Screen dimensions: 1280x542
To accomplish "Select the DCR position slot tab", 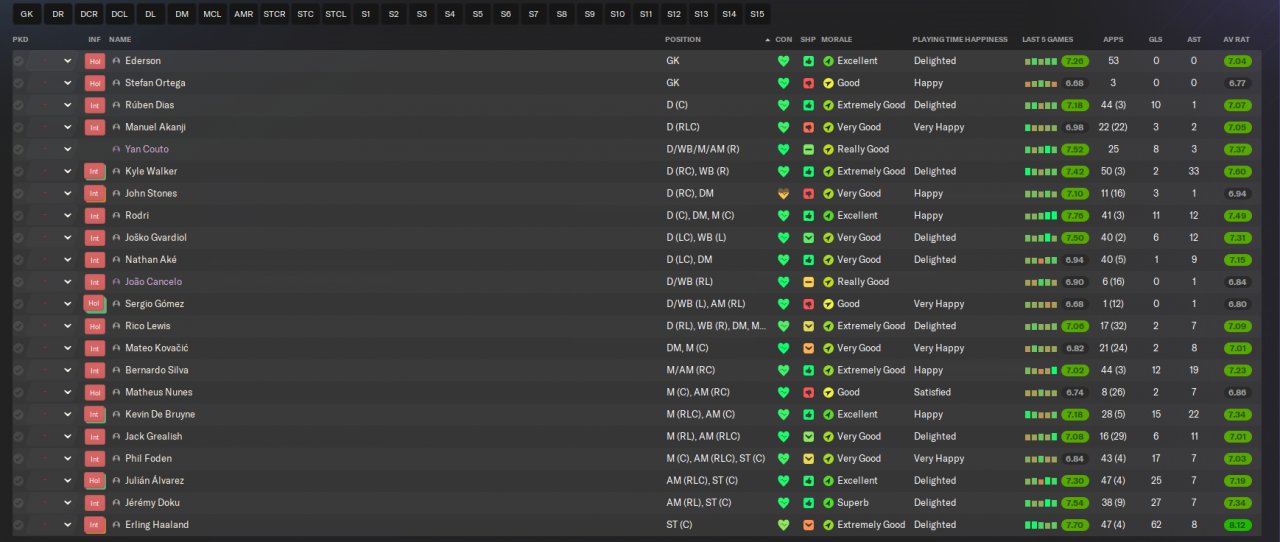I will (x=89, y=14).
